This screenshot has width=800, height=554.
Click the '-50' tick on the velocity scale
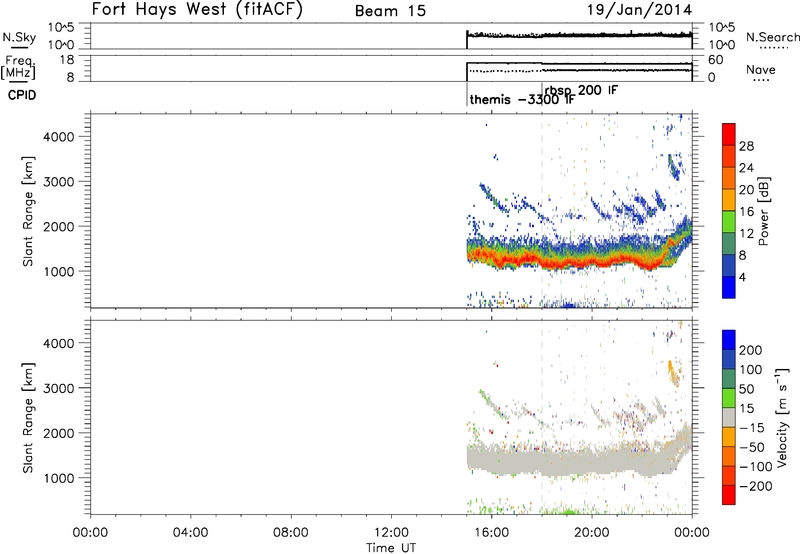click(752, 447)
